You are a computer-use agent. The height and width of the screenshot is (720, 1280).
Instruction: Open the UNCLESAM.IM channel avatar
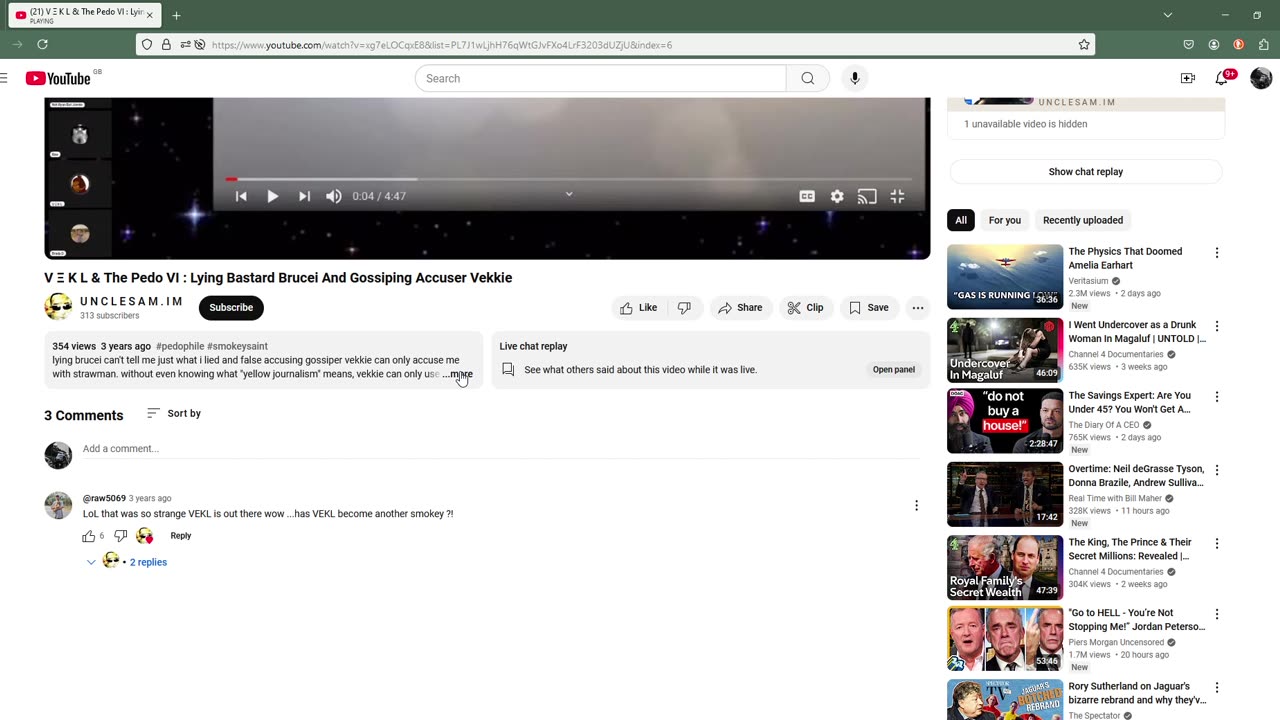point(58,307)
